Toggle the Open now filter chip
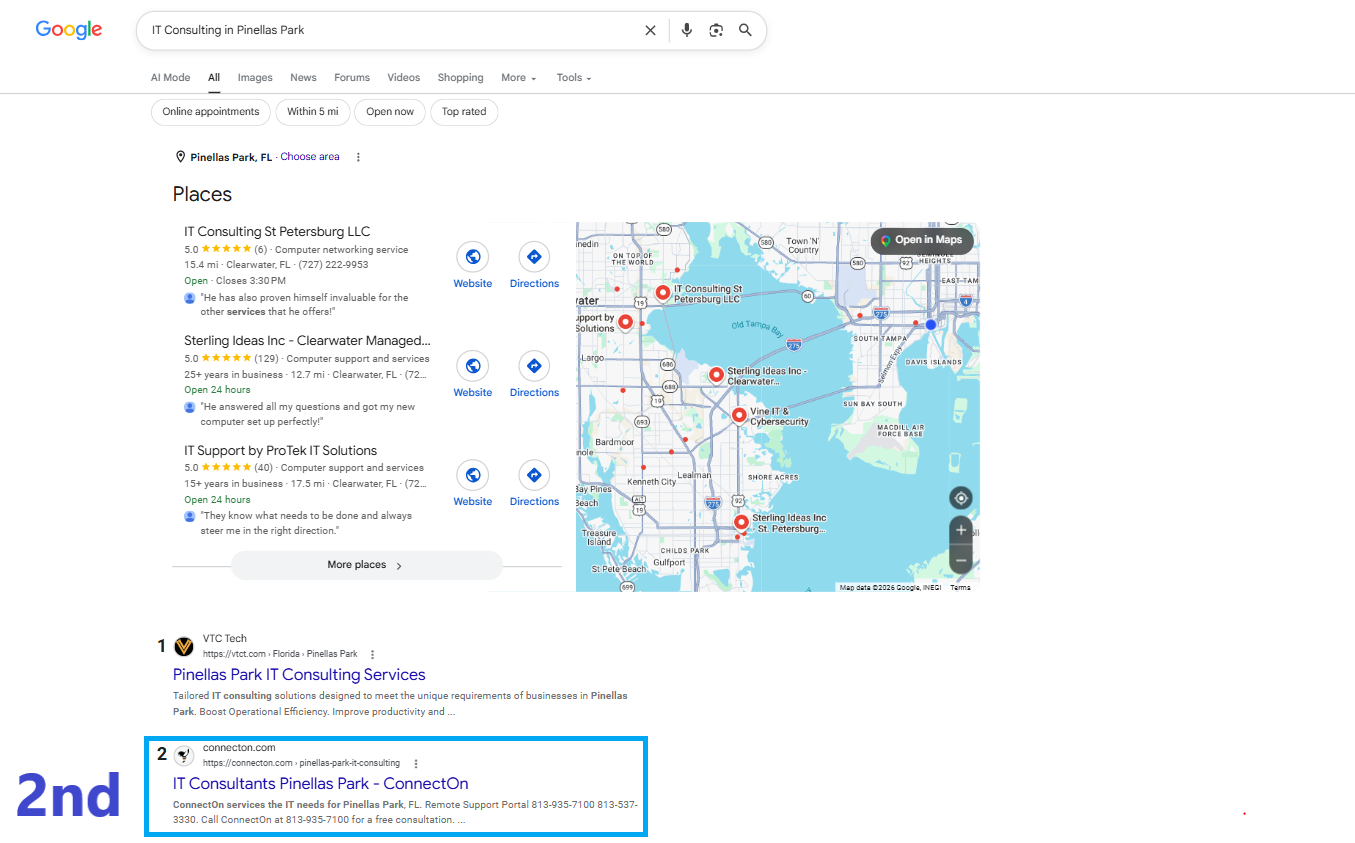This screenshot has height=843, width=1355. 390,112
